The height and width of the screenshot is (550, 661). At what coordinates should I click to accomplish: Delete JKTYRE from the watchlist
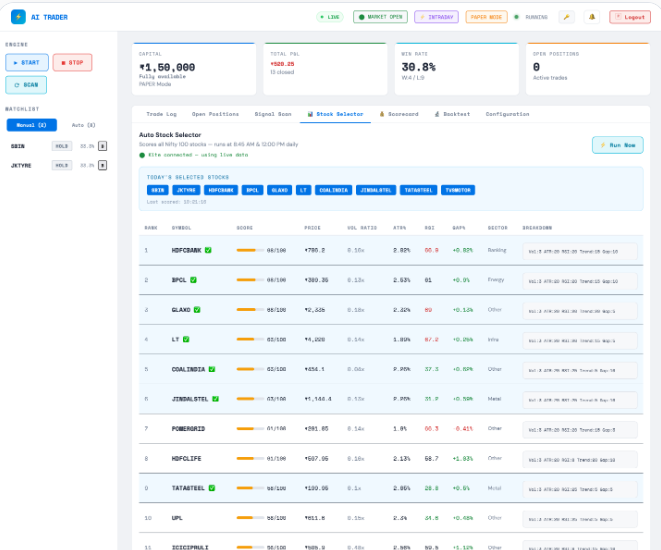click(x=102, y=165)
